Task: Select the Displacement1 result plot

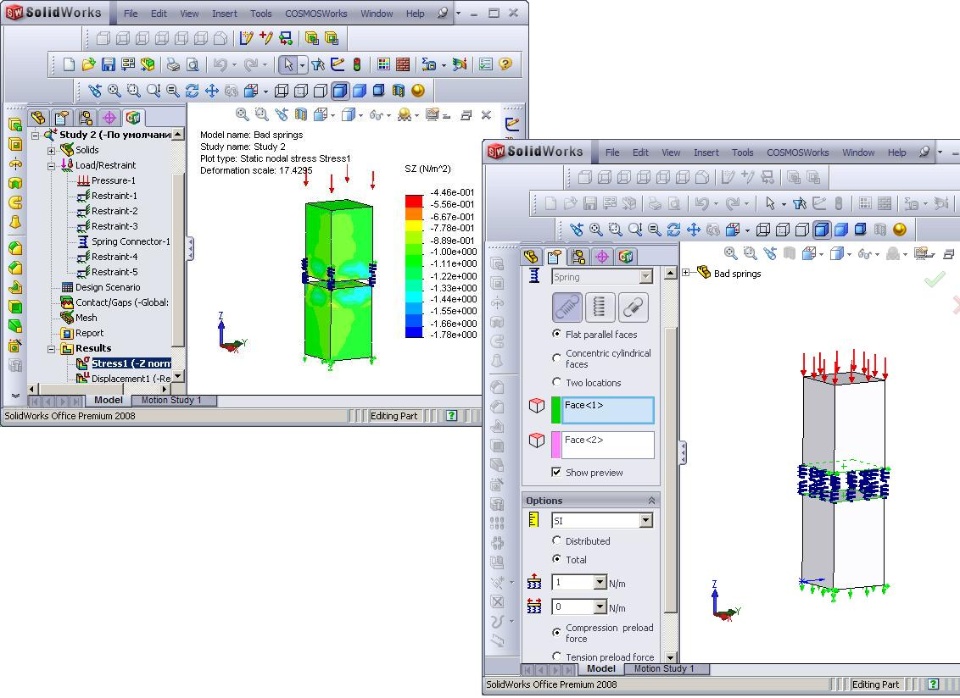Action: click(x=130, y=378)
